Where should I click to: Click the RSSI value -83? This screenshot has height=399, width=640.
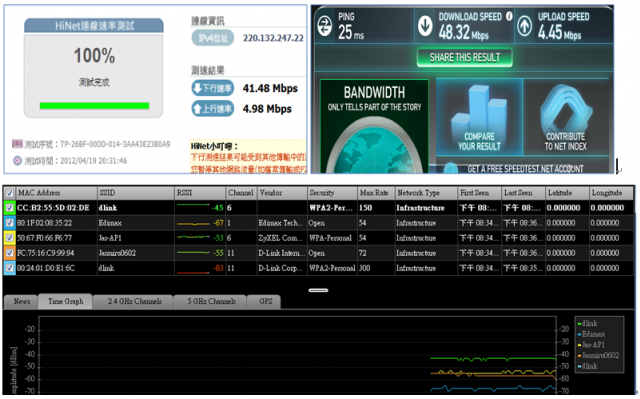click(218, 268)
